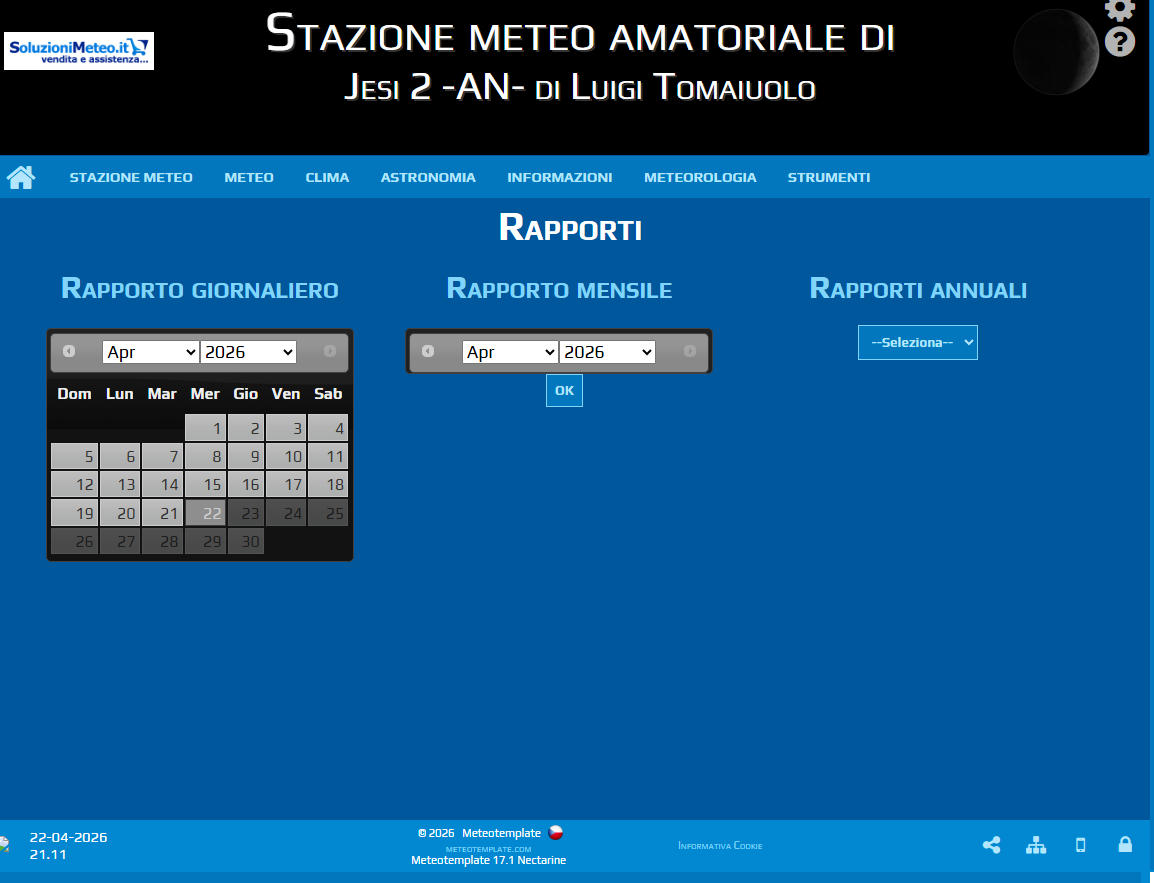Open settings gear icon at top right
This screenshot has width=1154, height=883.
[1119, 9]
